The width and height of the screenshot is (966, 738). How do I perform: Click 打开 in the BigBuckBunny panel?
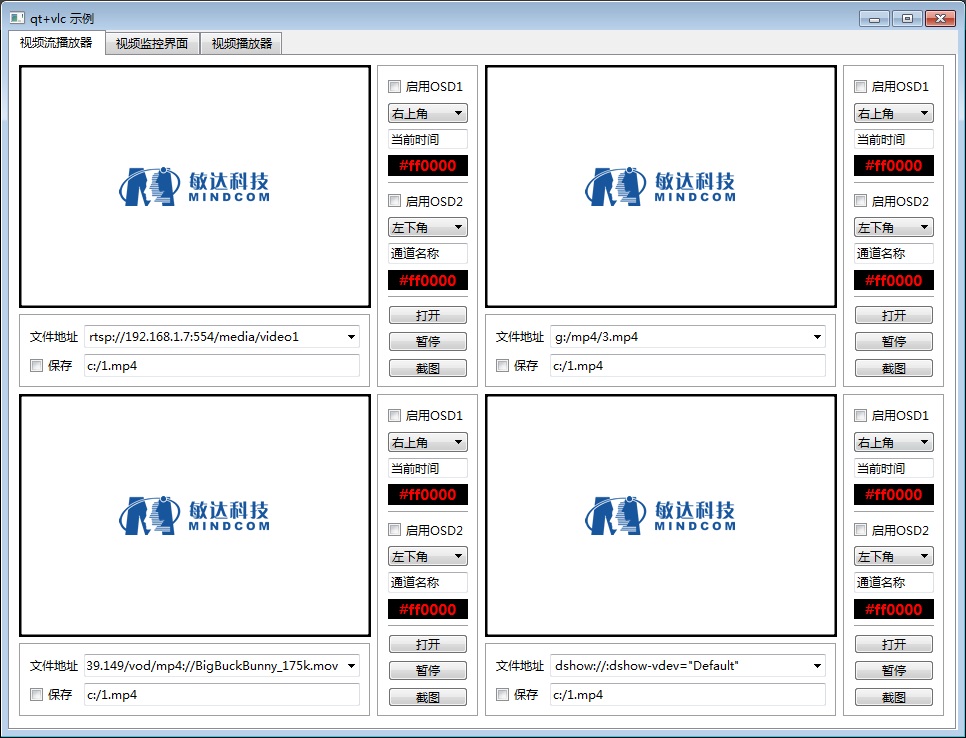point(428,644)
